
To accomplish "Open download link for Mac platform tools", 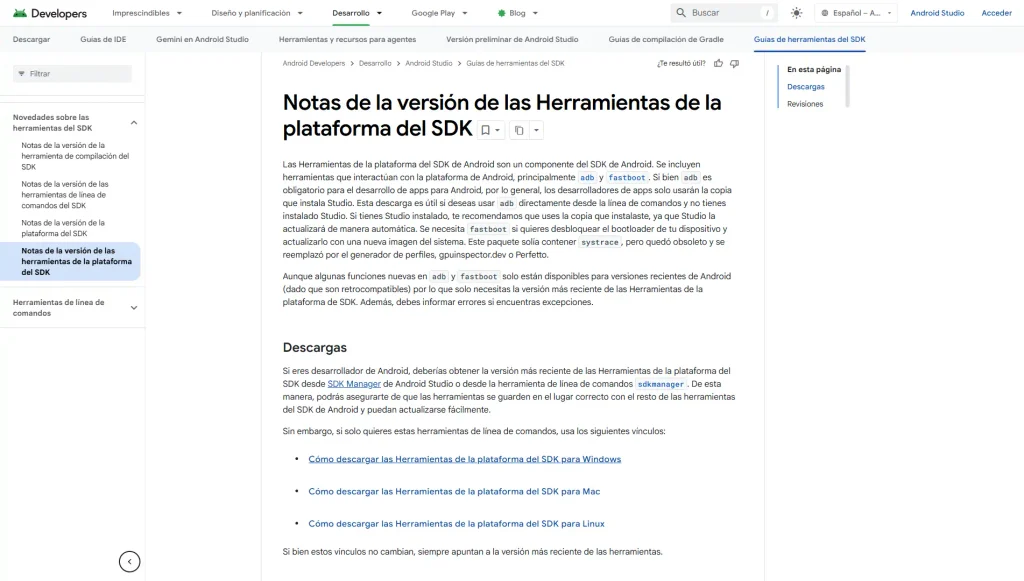I will coord(454,492).
